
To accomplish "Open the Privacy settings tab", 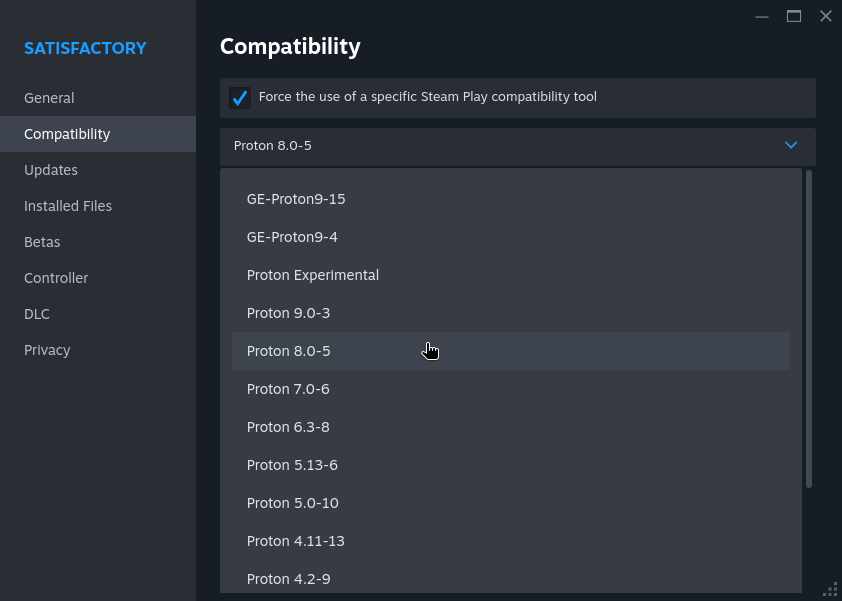I will click(98, 350).
